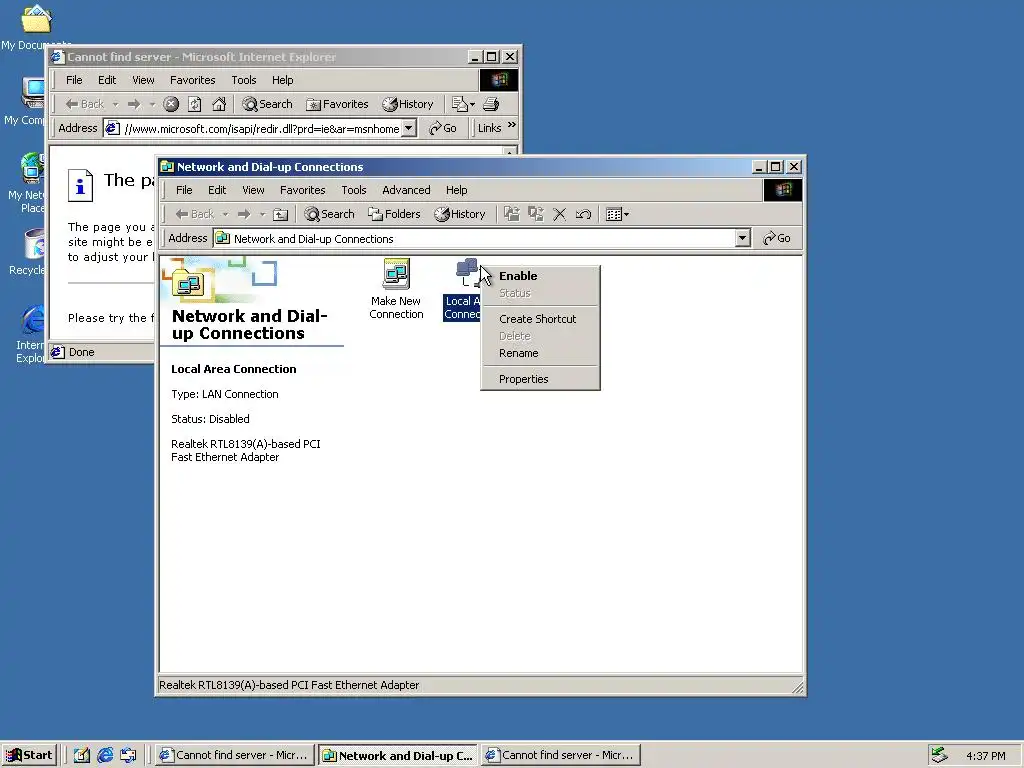Switch to first Cannot find server taskbar button
The image size is (1024, 768).
click(234, 755)
